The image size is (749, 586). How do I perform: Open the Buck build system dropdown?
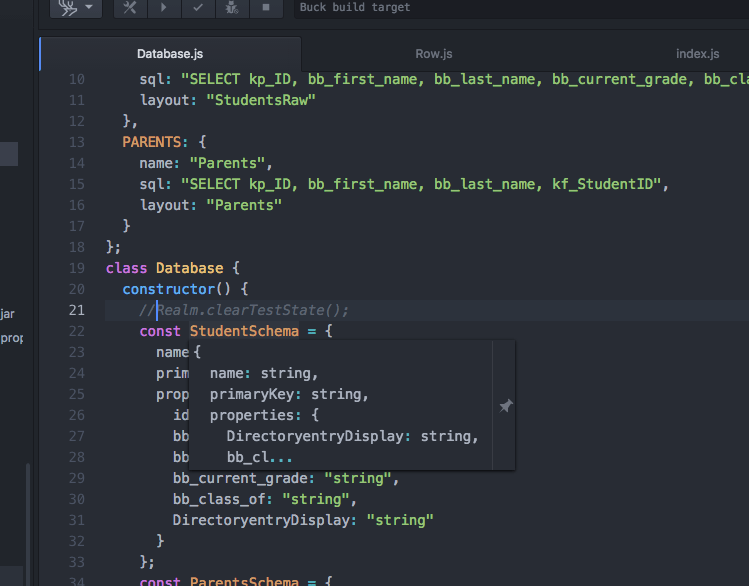pyautogui.click(x=76, y=8)
